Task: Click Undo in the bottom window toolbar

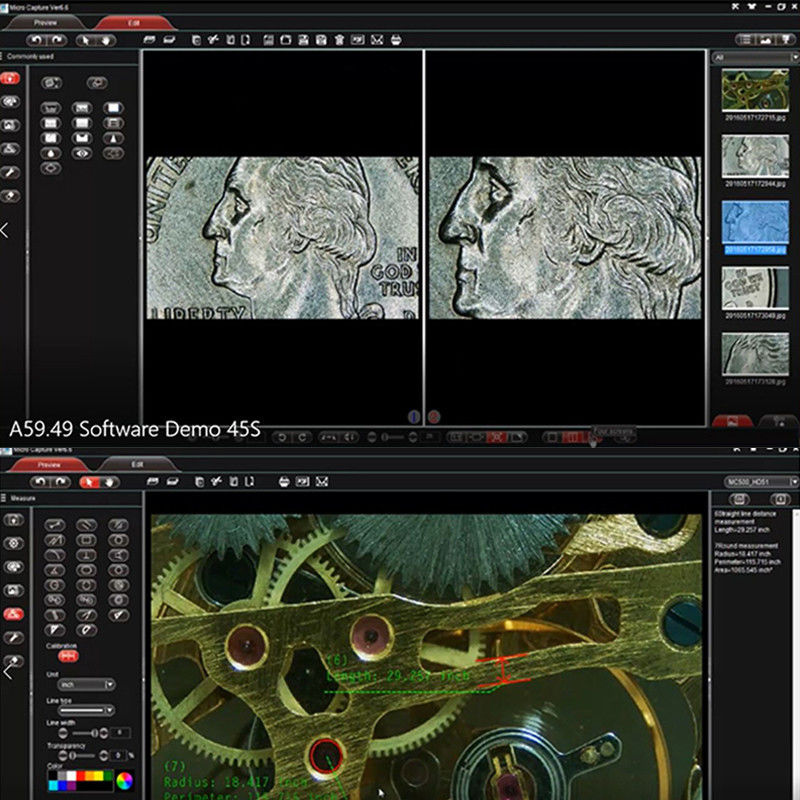Action: click(40, 482)
